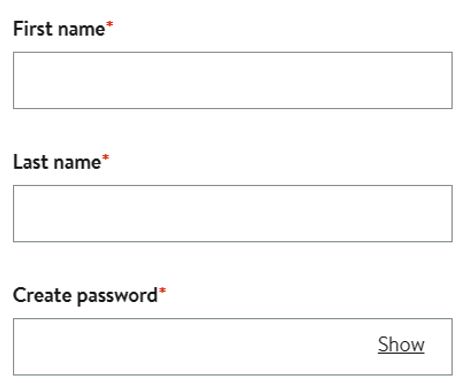Click the "Last name" label text
Viewport: 471px width, 383px height.
point(57,162)
